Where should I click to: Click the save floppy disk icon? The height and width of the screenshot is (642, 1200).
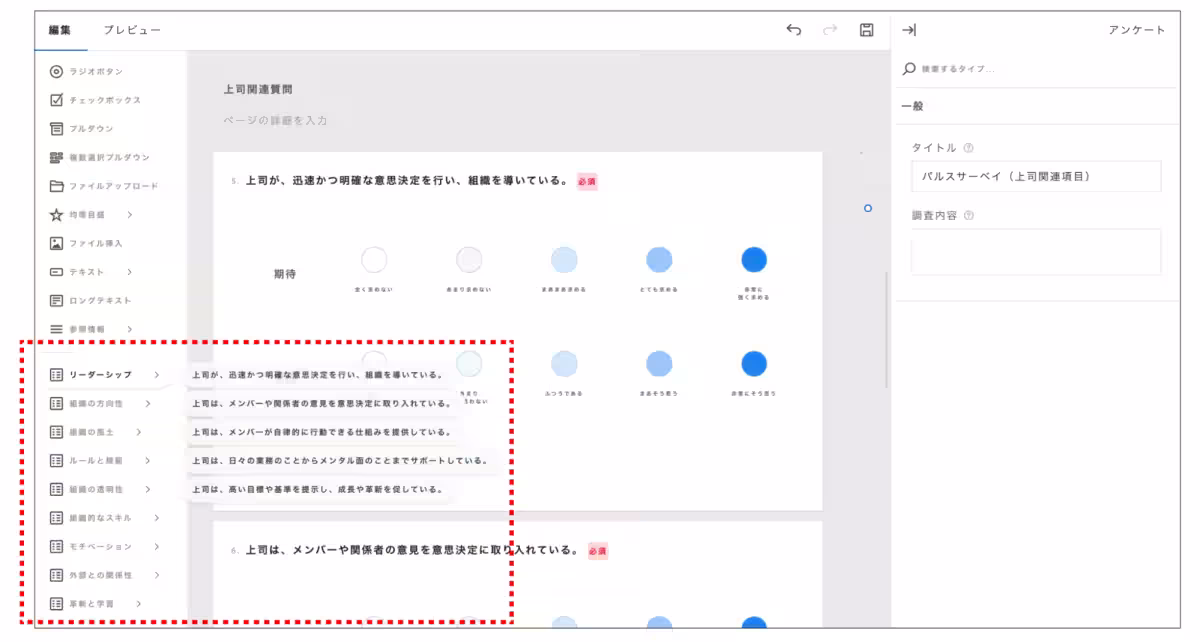tap(867, 30)
